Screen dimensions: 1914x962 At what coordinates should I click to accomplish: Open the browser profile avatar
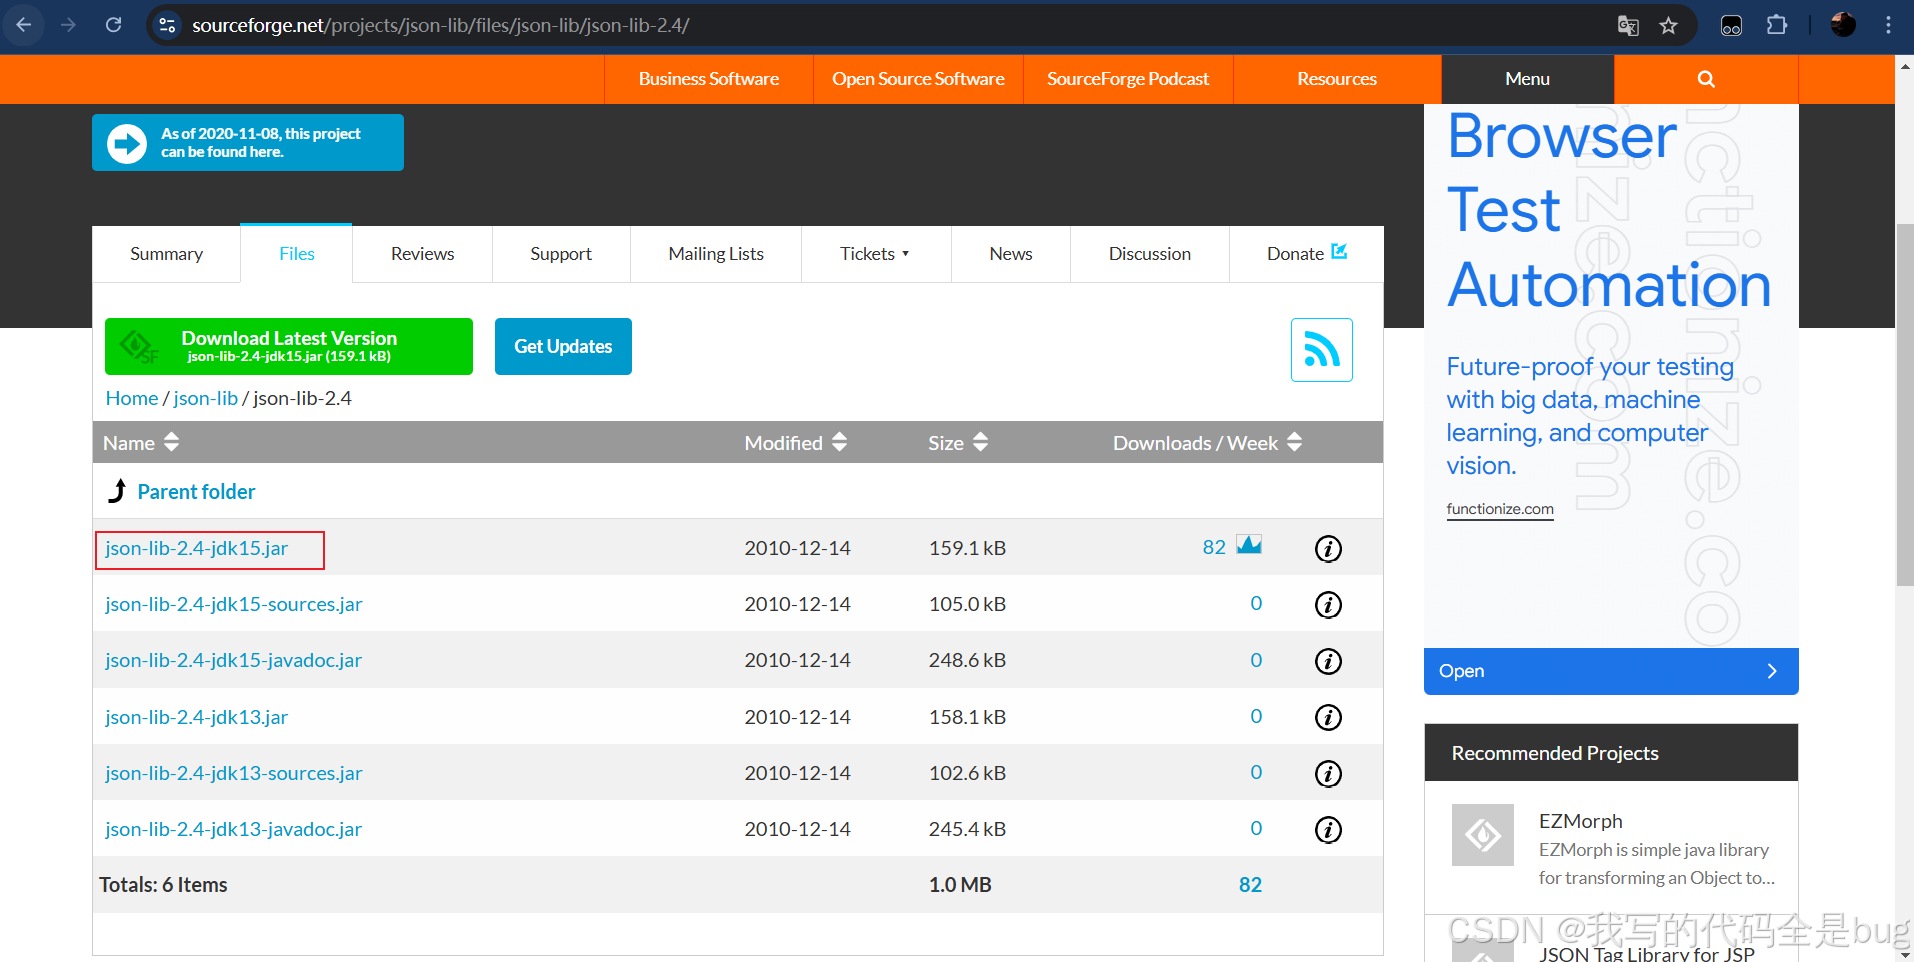pos(1843,25)
